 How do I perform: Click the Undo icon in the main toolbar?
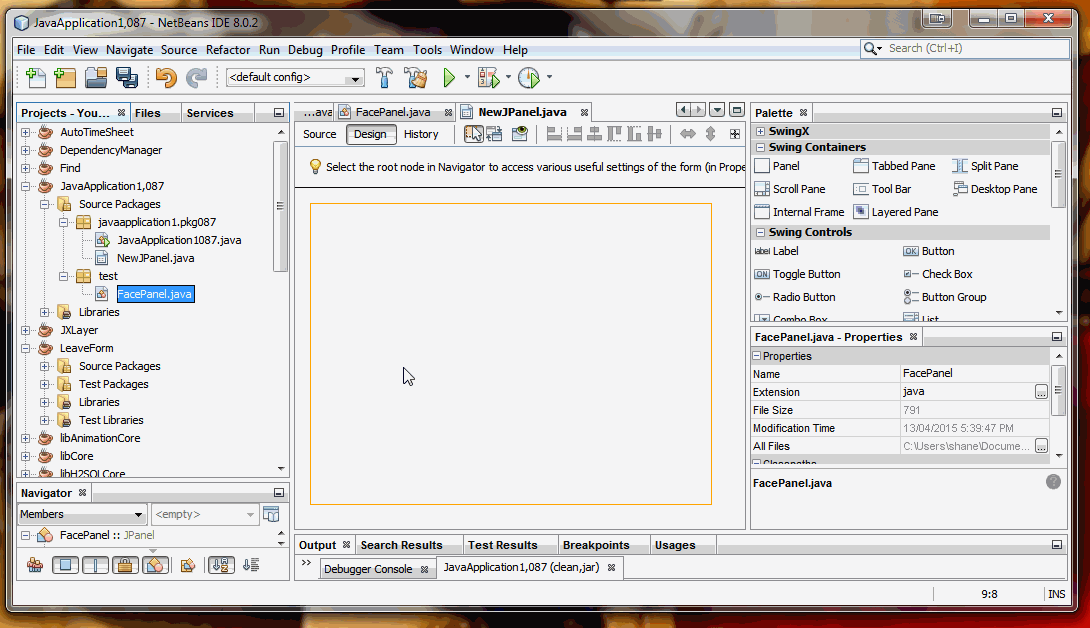click(167, 77)
